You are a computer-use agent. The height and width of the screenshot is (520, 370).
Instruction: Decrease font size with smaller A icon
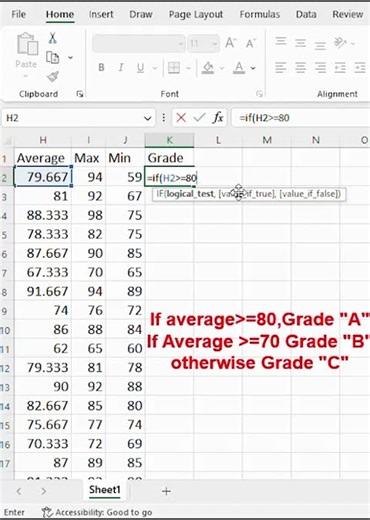point(251,43)
